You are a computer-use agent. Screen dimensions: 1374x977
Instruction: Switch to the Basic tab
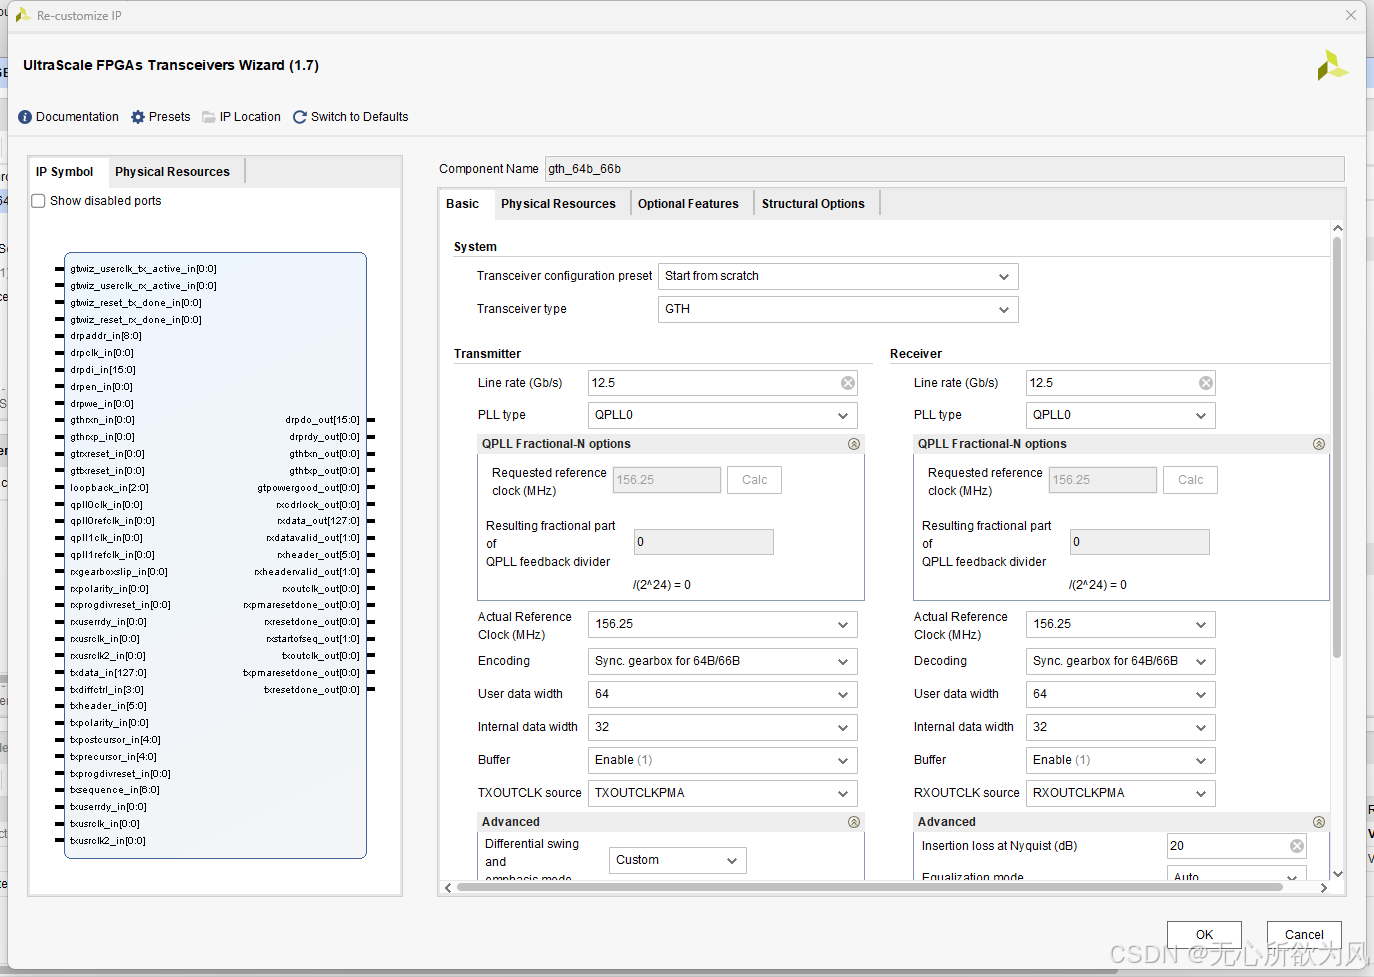point(462,203)
